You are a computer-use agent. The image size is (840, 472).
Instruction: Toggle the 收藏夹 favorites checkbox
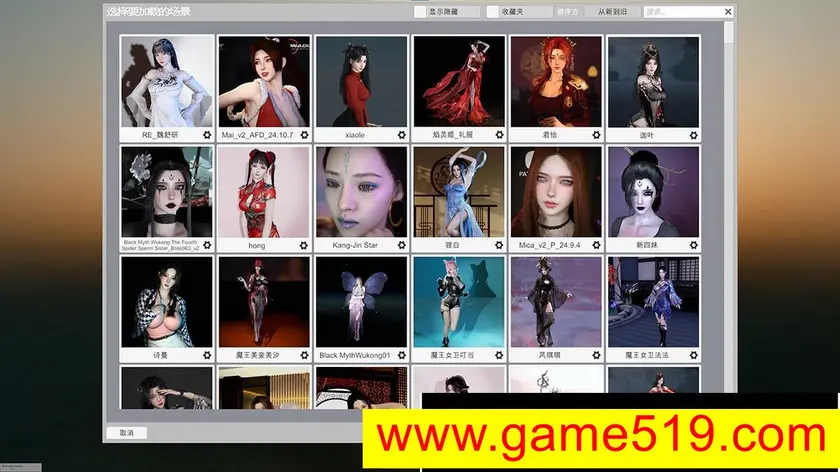[x=492, y=12]
